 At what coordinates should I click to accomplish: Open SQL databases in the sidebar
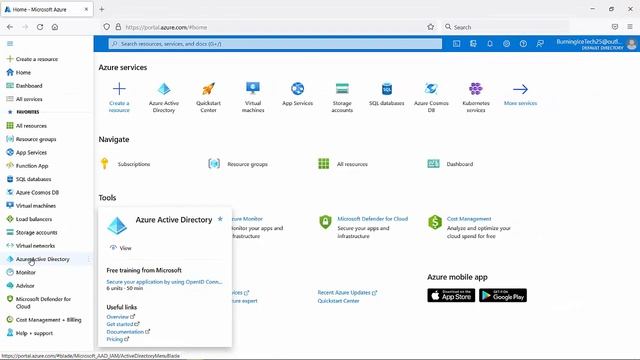pyautogui.click(x=29, y=179)
